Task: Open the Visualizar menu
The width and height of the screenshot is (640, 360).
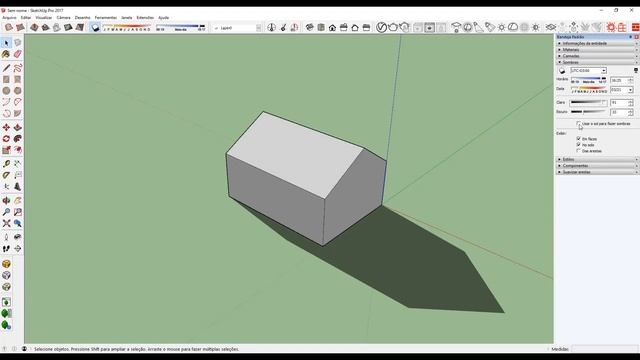Action: tap(44, 18)
